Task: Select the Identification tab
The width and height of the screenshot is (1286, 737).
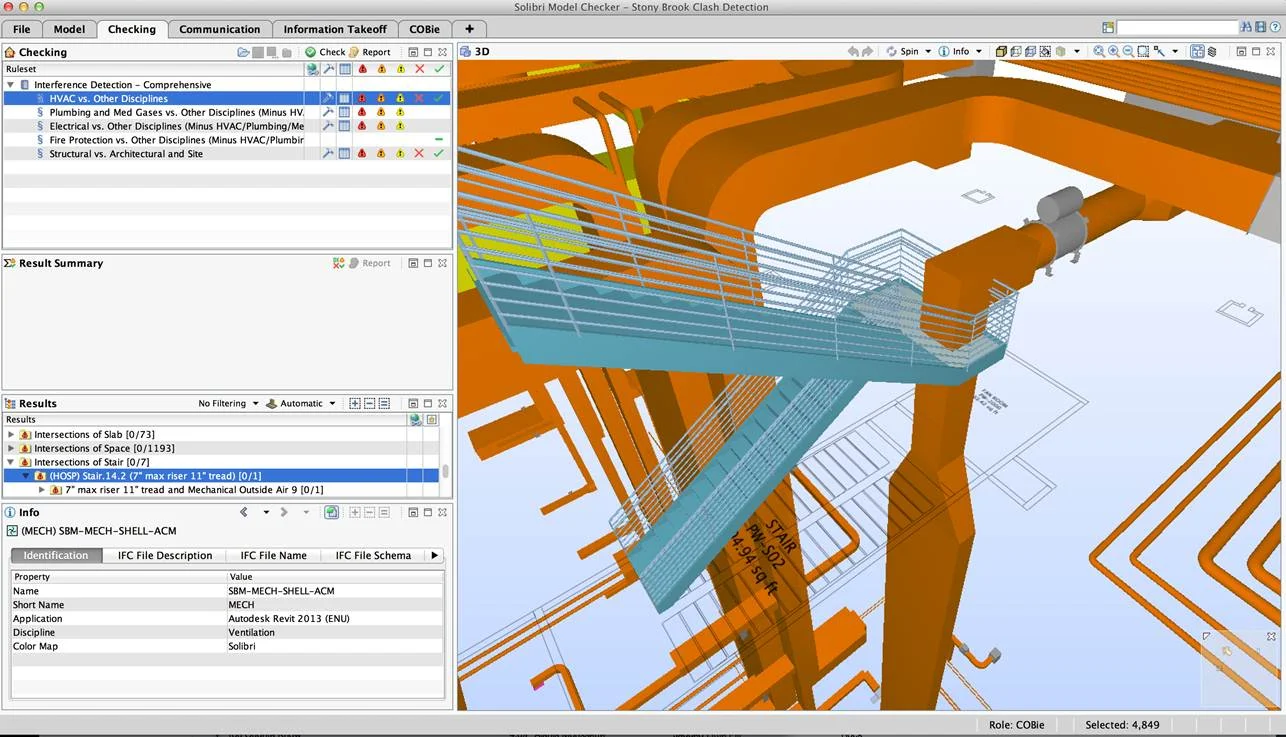Action: click(56, 555)
